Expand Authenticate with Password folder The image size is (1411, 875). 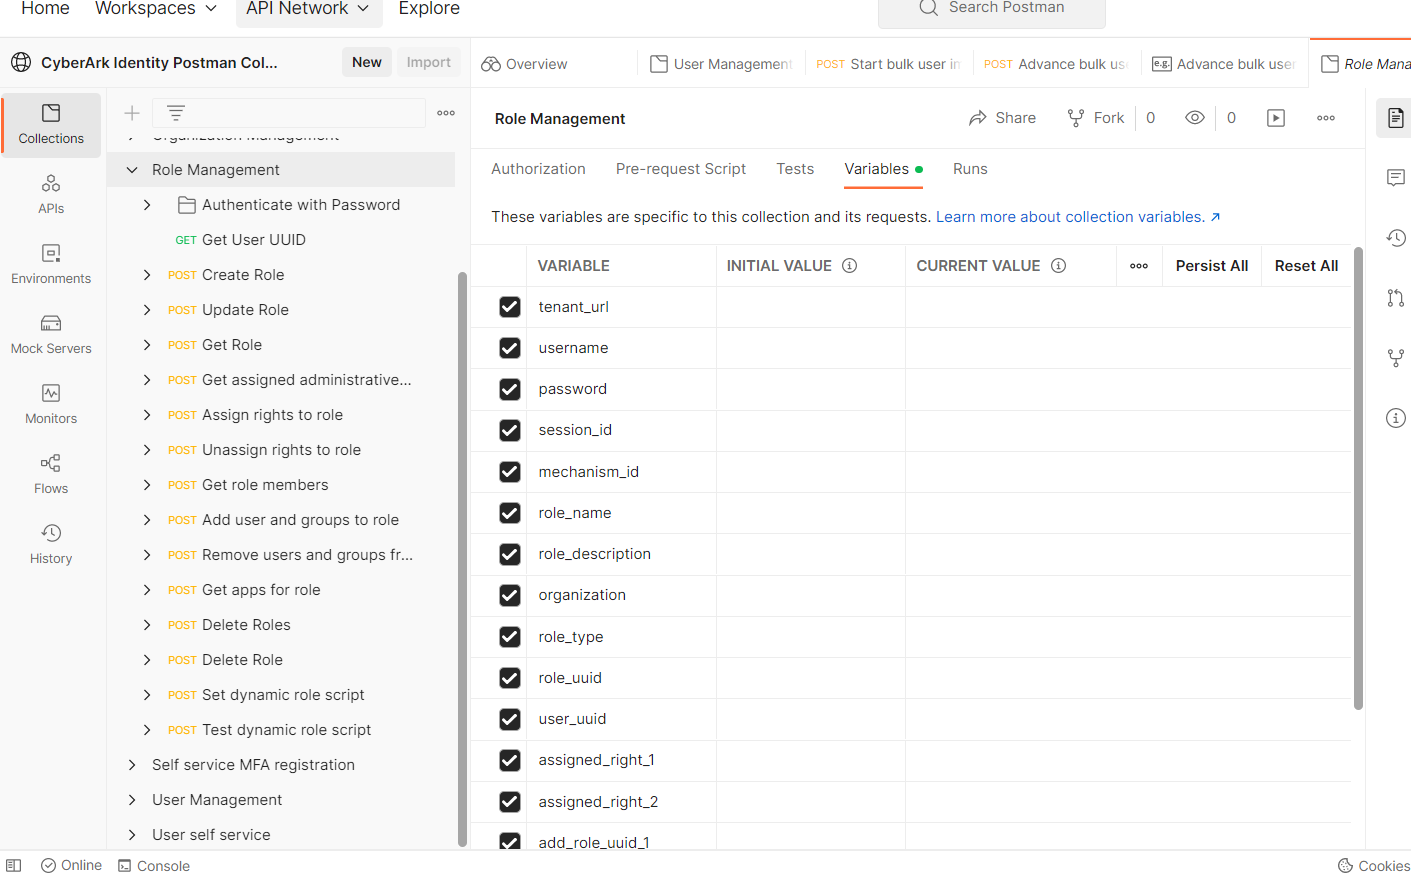click(147, 205)
